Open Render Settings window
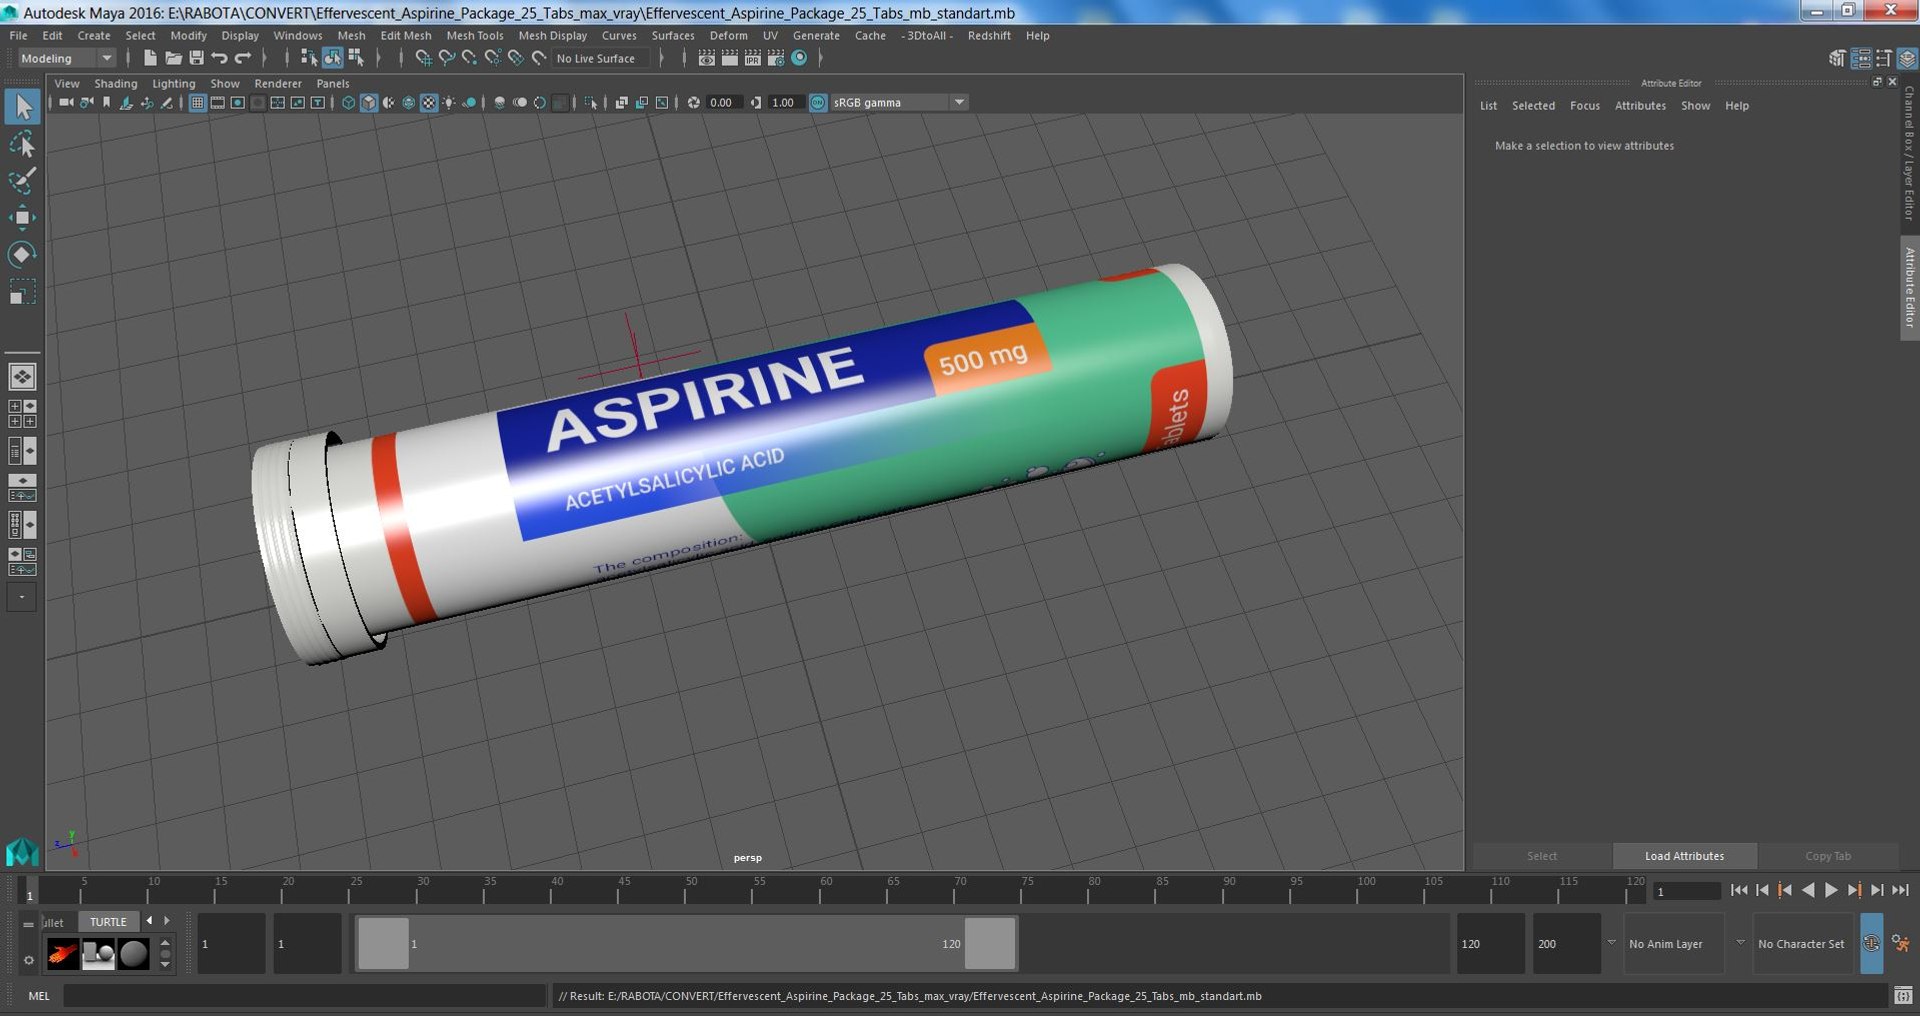 pyautogui.click(x=776, y=58)
